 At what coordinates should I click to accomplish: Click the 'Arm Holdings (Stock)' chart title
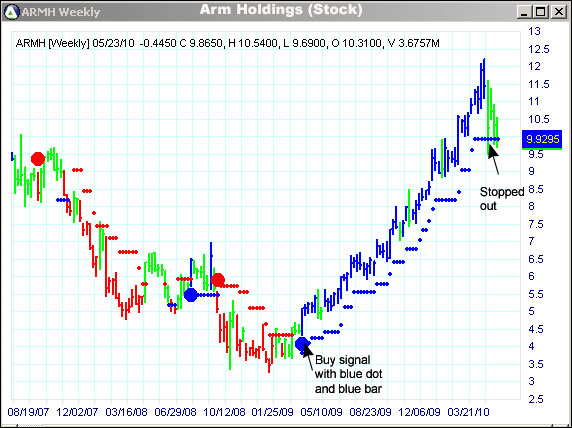pyautogui.click(x=281, y=10)
